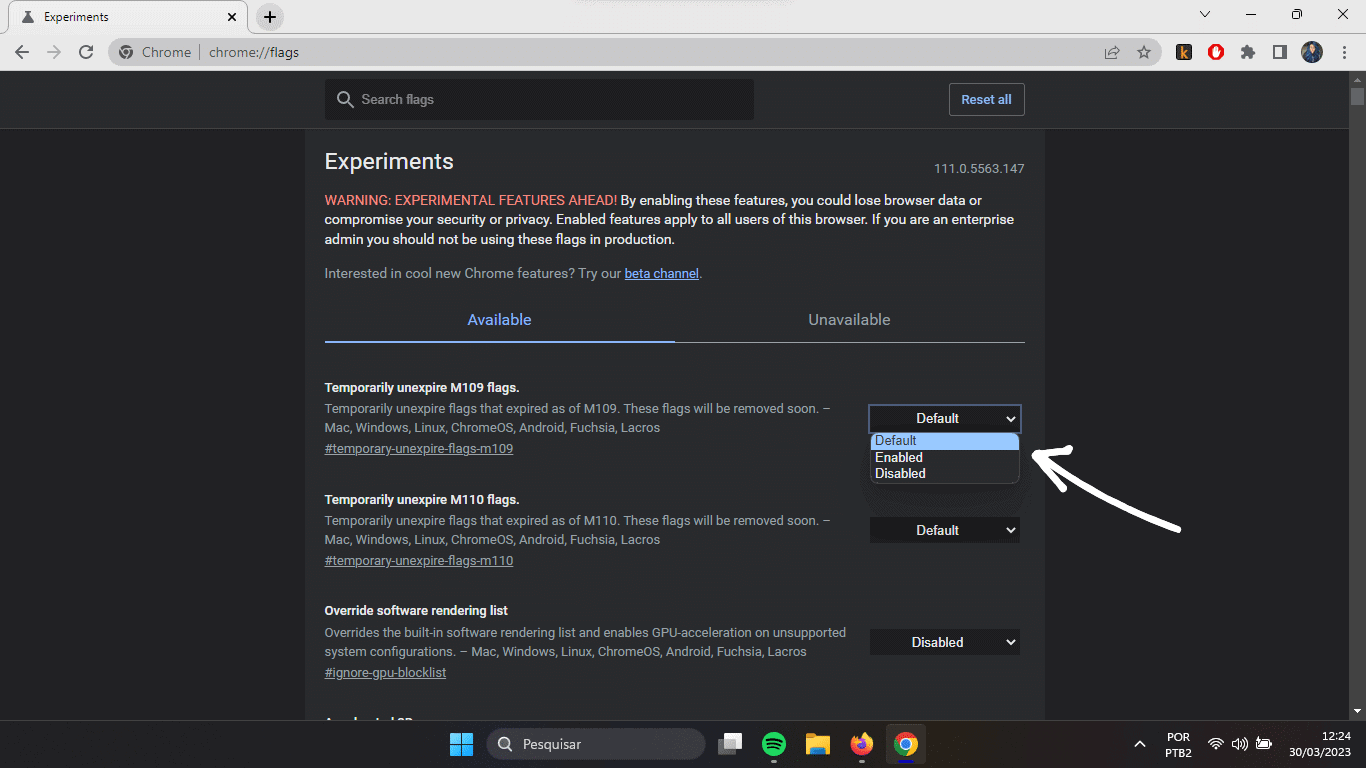Click the Override software rendering list title
1366x768 pixels.
coord(416,610)
